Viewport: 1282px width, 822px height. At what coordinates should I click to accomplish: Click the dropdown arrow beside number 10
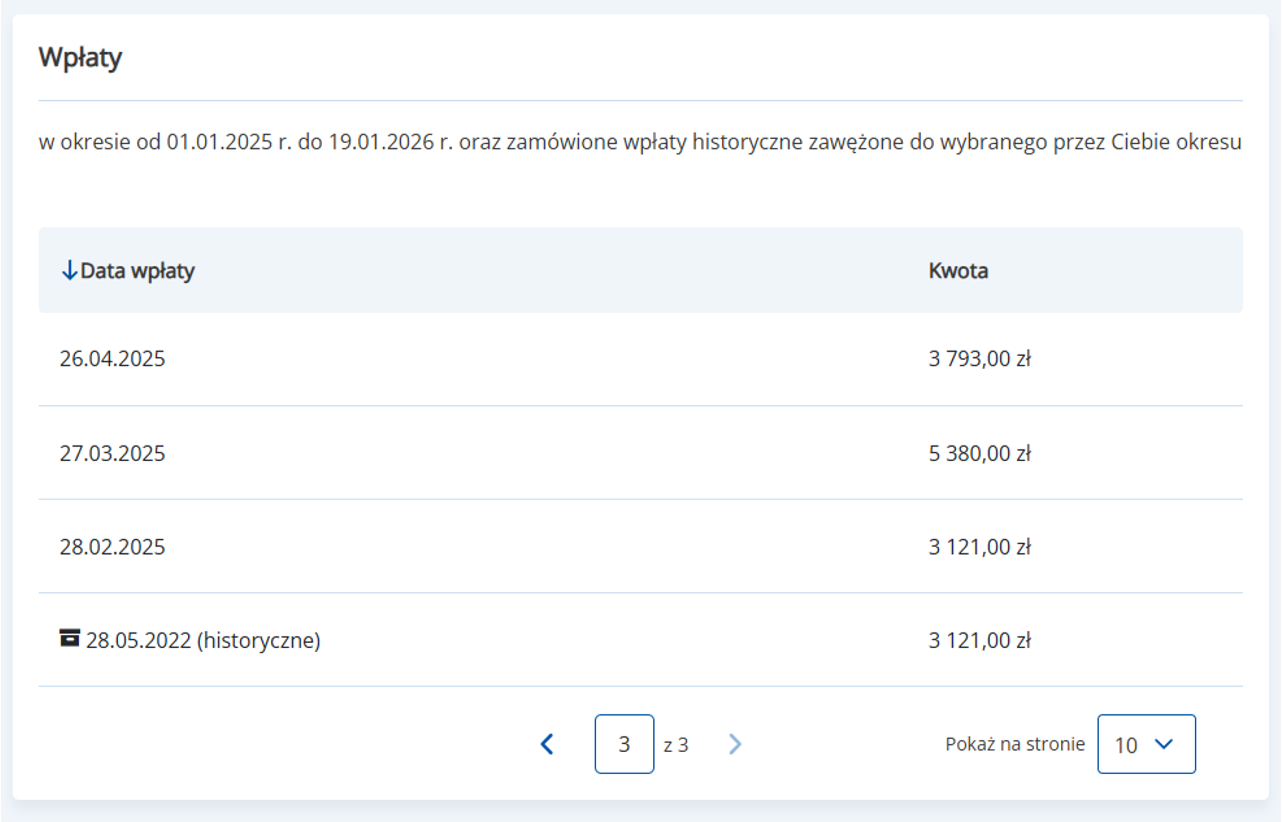[x=1163, y=744]
